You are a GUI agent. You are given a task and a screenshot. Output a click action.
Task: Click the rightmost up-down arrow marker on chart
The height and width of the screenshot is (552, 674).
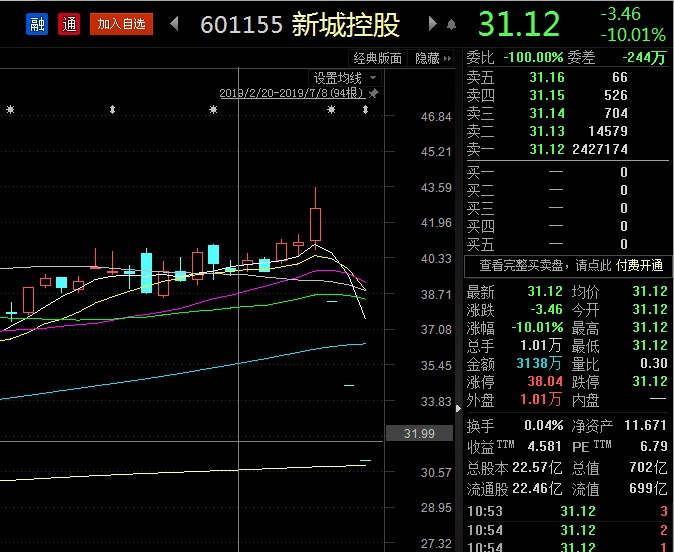click(x=365, y=110)
